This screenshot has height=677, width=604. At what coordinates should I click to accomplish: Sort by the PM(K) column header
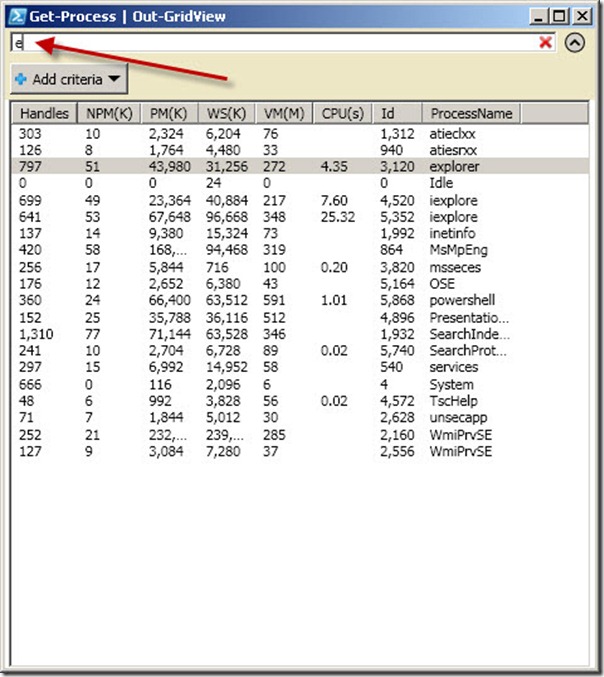pos(169,114)
